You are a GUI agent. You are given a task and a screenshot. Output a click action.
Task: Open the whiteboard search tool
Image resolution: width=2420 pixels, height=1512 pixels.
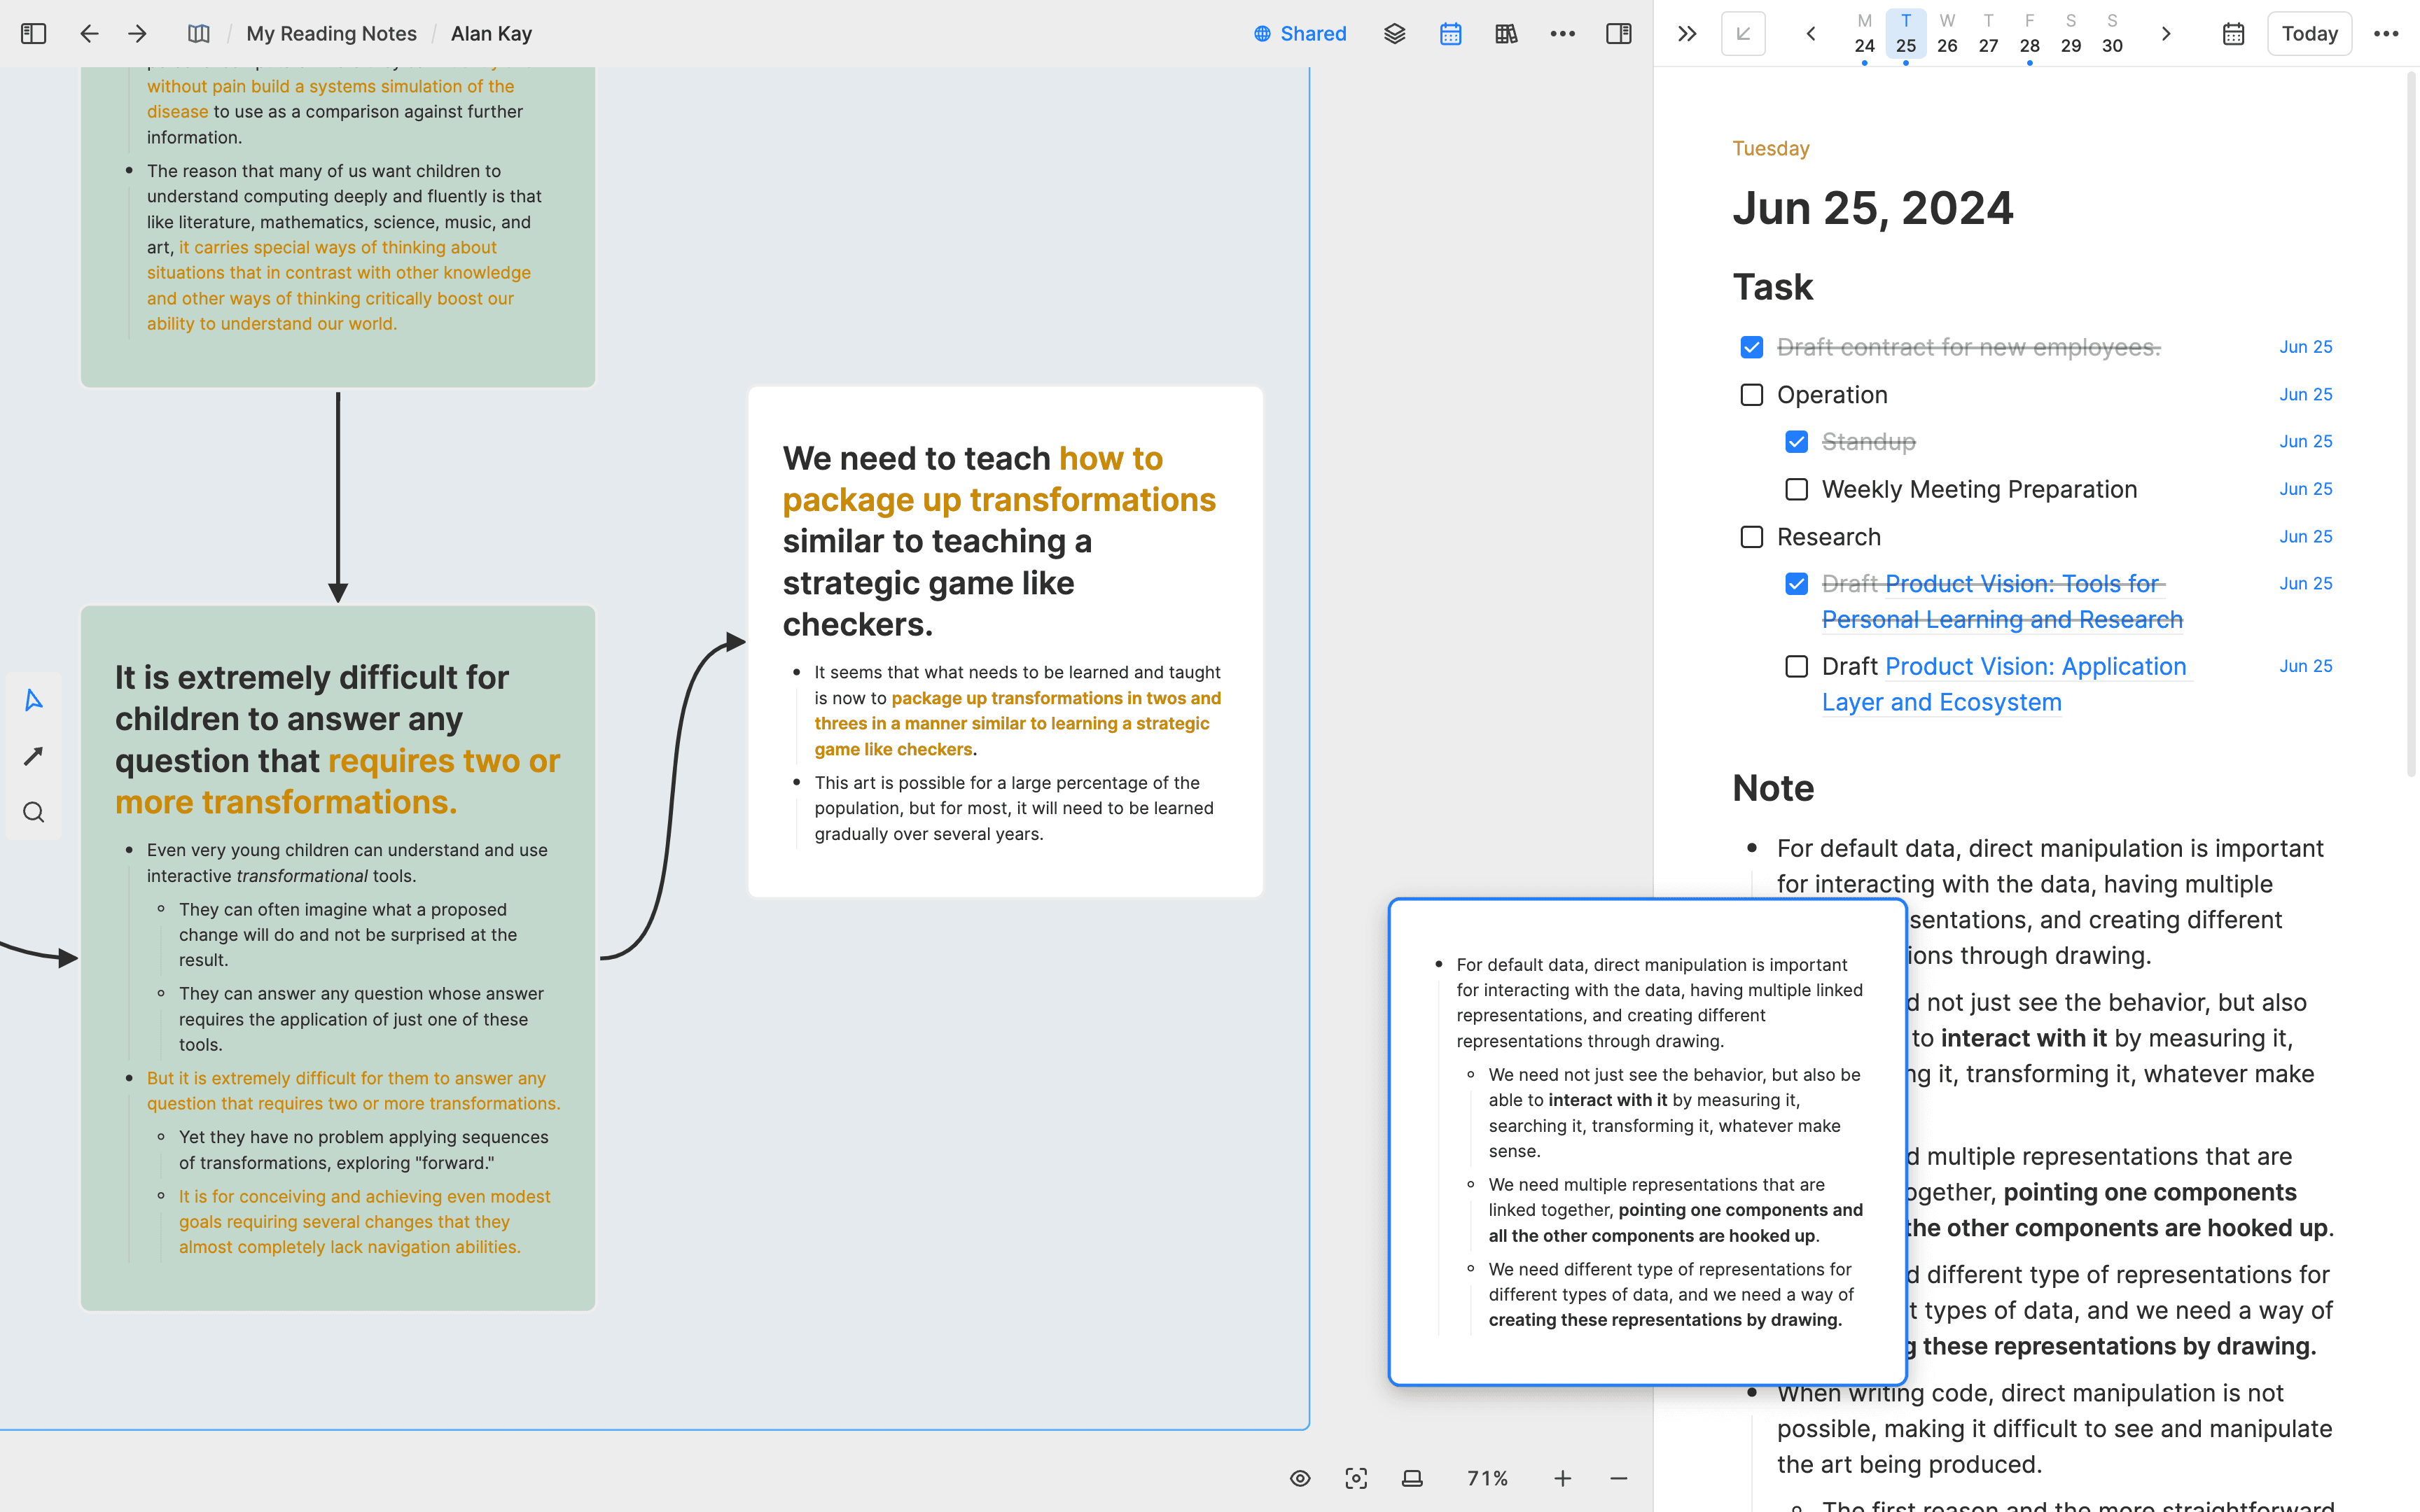pos(33,812)
